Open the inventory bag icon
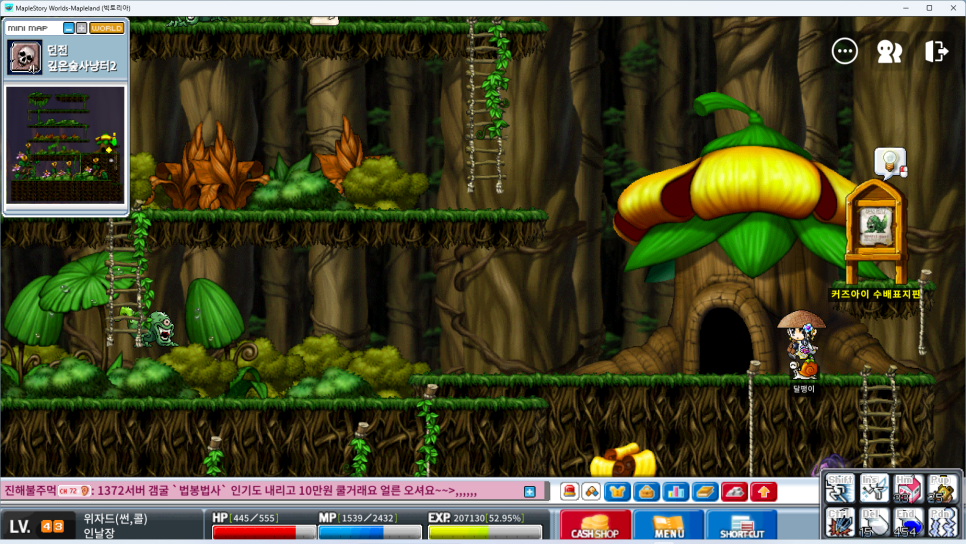Image resolution: width=966 pixels, height=544 pixels. [646, 492]
